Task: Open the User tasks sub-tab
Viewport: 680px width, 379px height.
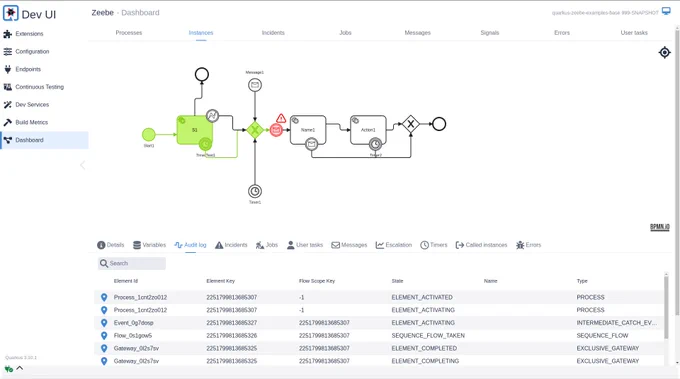Action: (305, 245)
